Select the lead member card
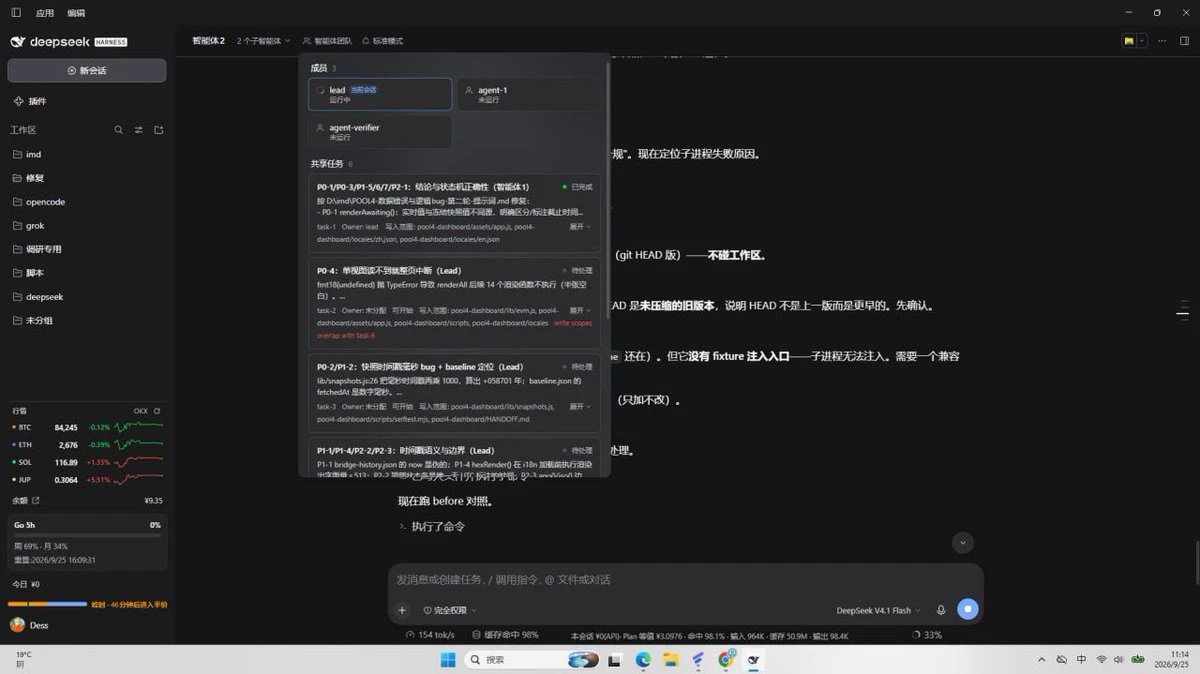The image size is (1200, 674). coord(380,94)
